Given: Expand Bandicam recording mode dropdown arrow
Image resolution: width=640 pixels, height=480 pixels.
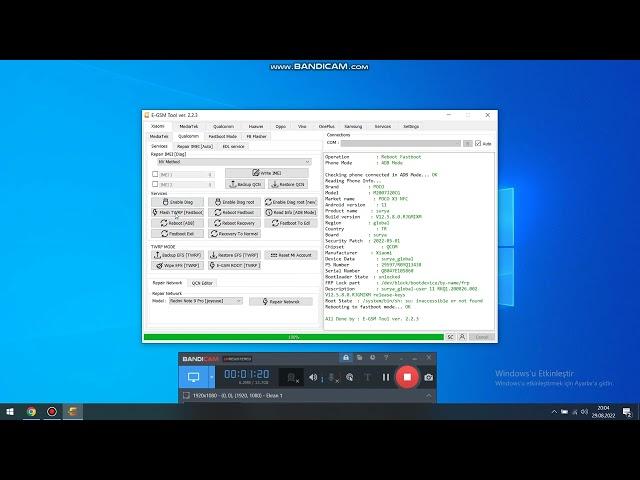Looking at the screenshot, I should [x=211, y=377].
